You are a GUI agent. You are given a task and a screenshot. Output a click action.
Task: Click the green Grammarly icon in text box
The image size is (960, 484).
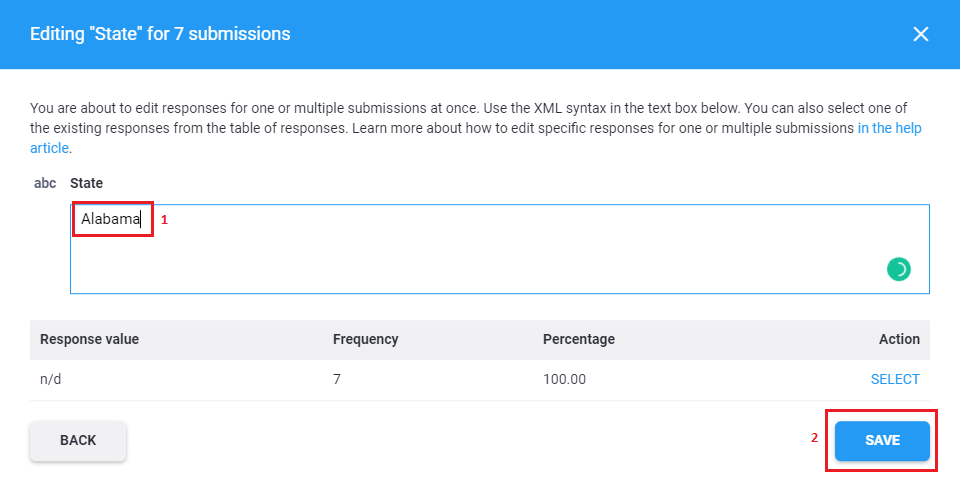(898, 269)
